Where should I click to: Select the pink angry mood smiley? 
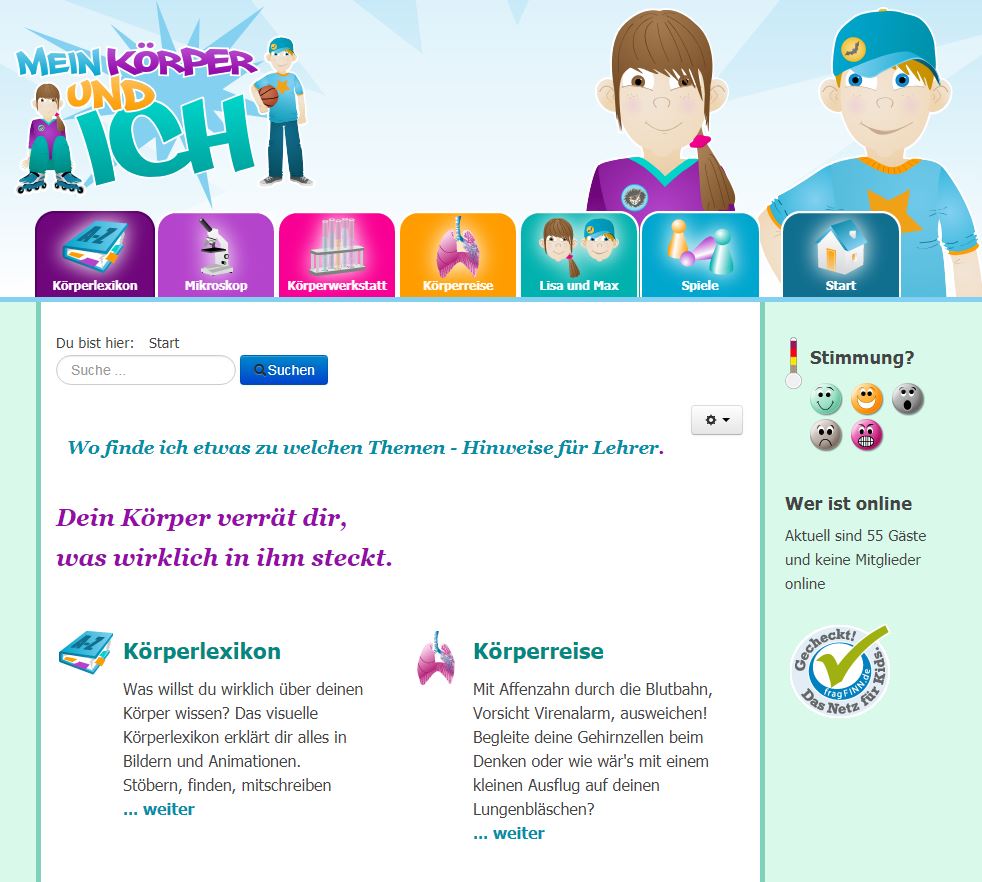point(867,435)
